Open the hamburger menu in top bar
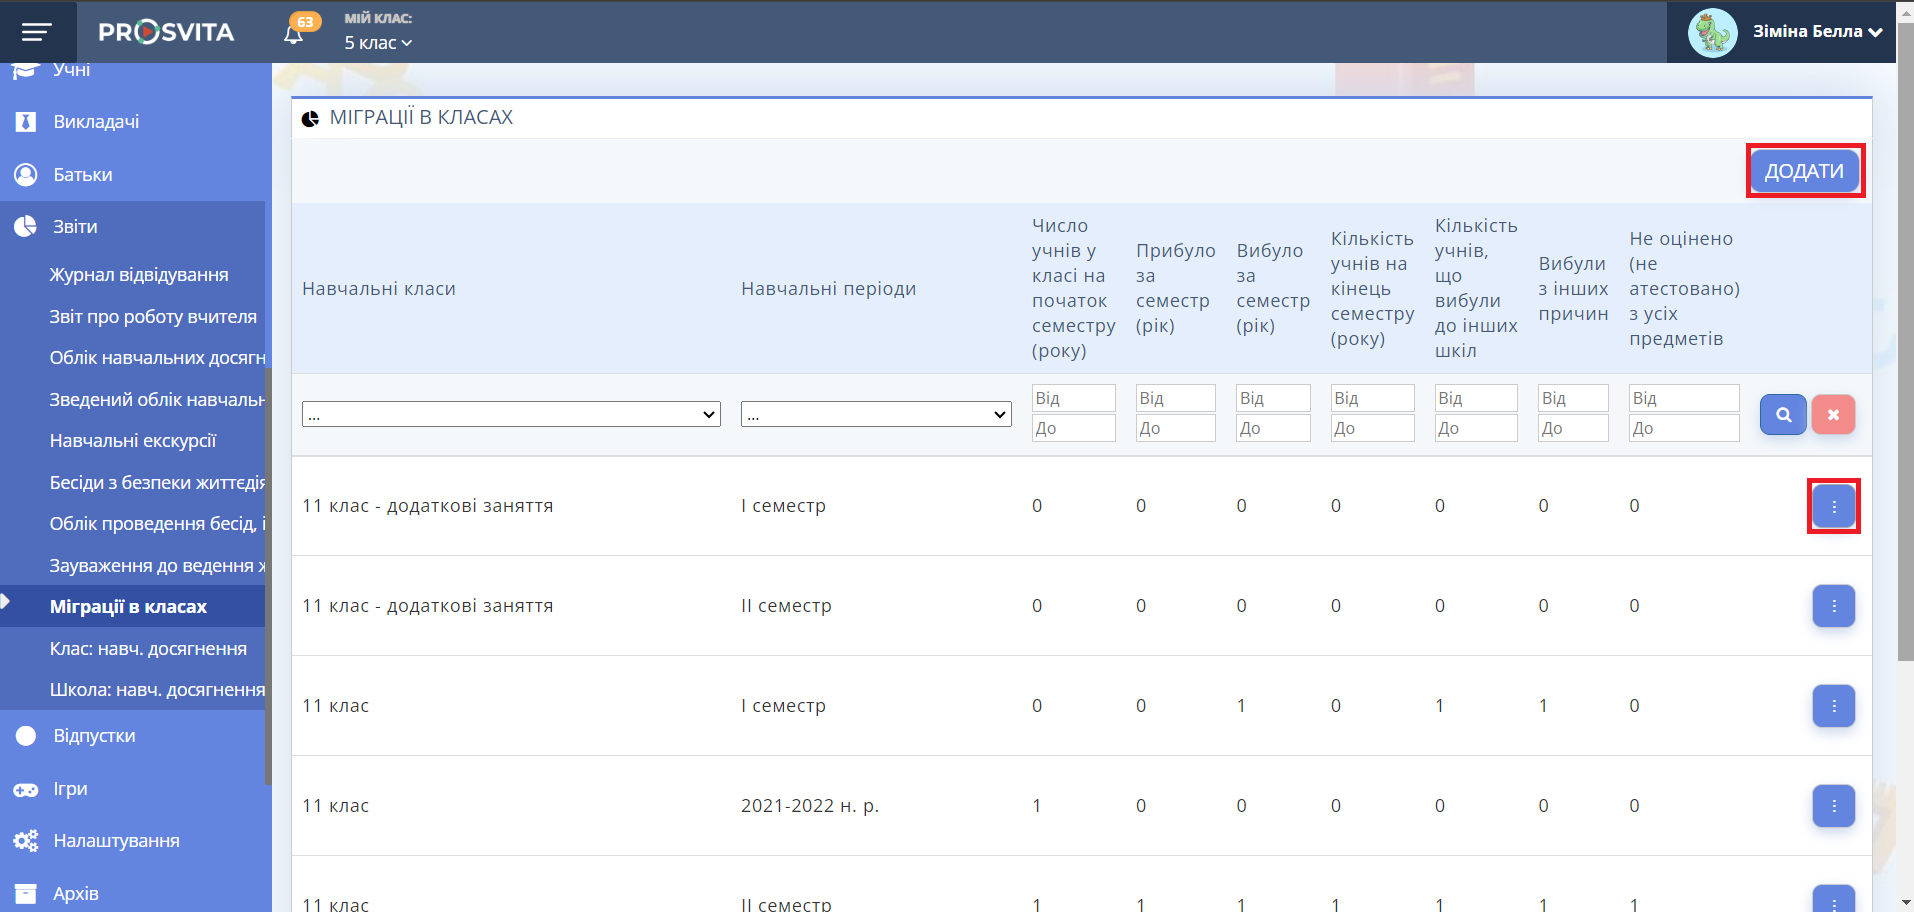1914x912 pixels. (37, 32)
